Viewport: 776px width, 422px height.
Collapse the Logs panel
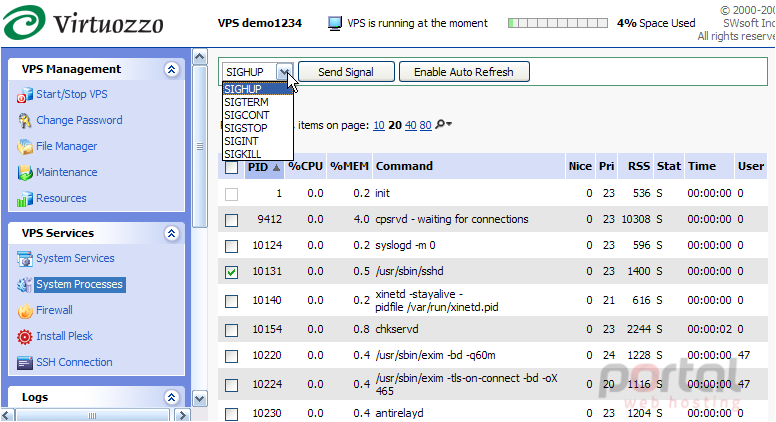(x=171, y=397)
